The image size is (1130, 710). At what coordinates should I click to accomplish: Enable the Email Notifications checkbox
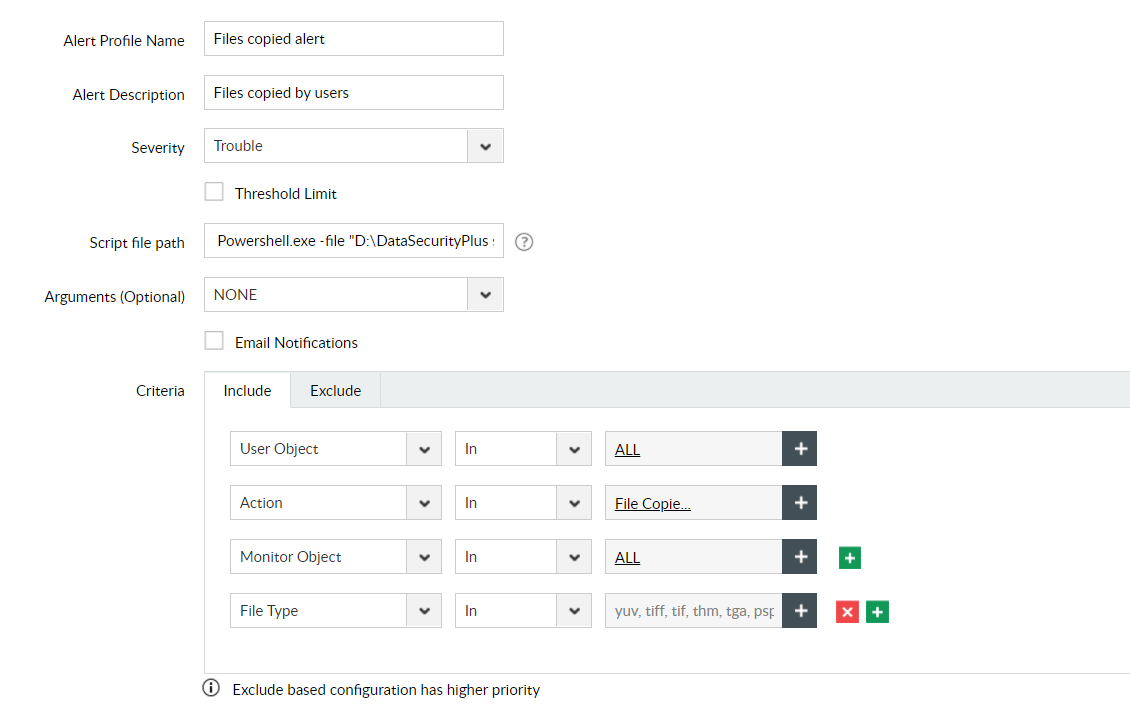(x=214, y=340)
